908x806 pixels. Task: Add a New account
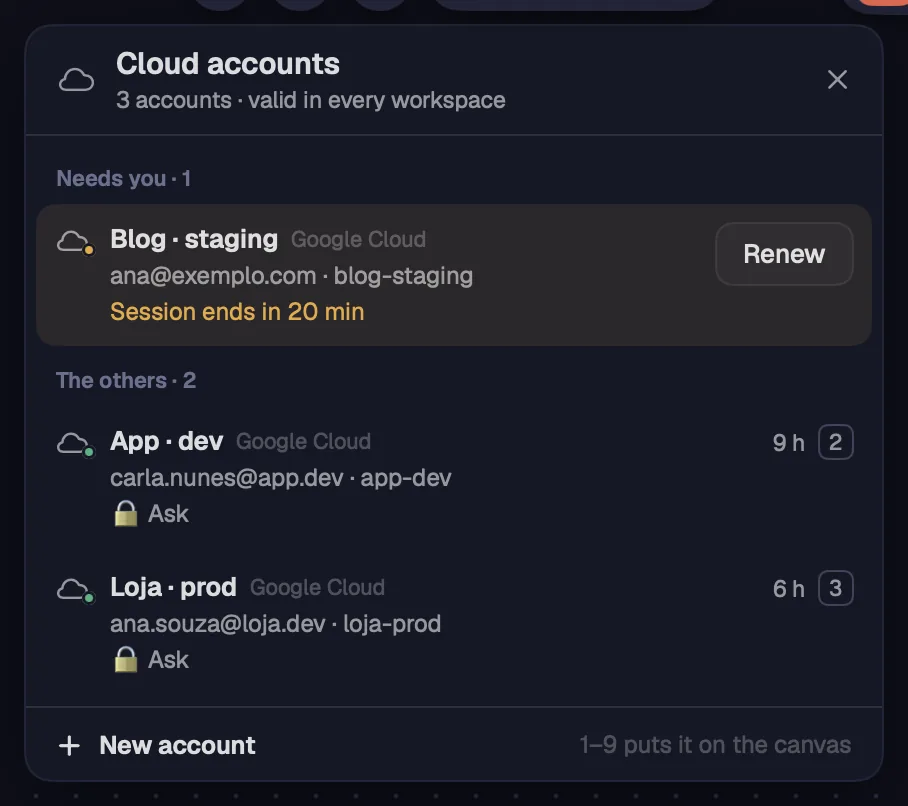(x=157, y=745)
